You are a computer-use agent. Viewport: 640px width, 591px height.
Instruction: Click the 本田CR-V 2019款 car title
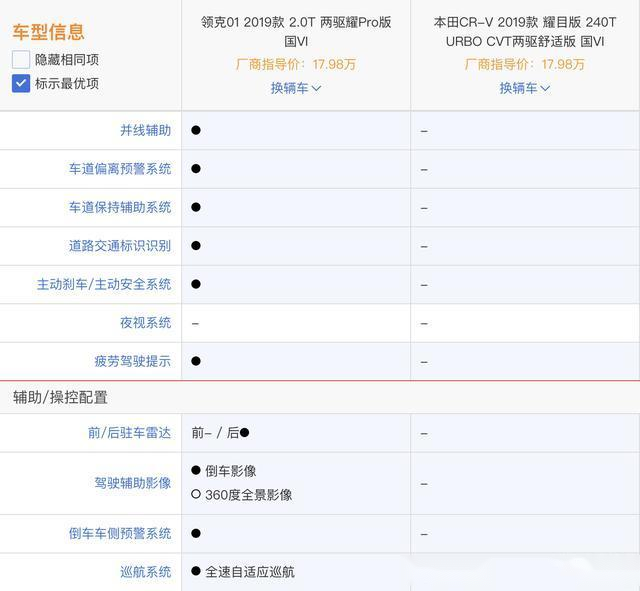(525, 31)
